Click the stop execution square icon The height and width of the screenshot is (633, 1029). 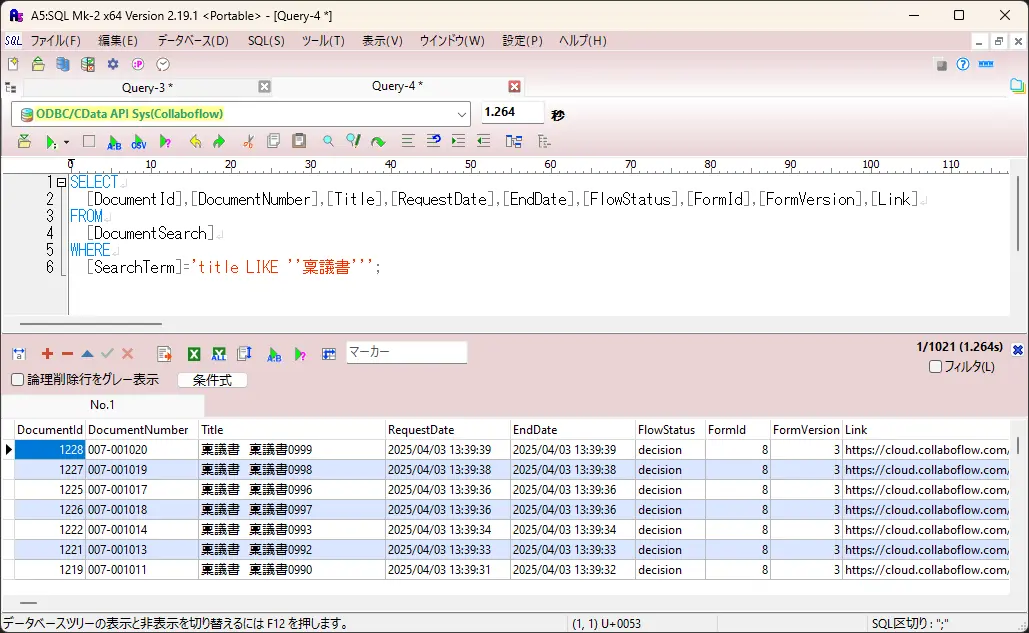89,142
